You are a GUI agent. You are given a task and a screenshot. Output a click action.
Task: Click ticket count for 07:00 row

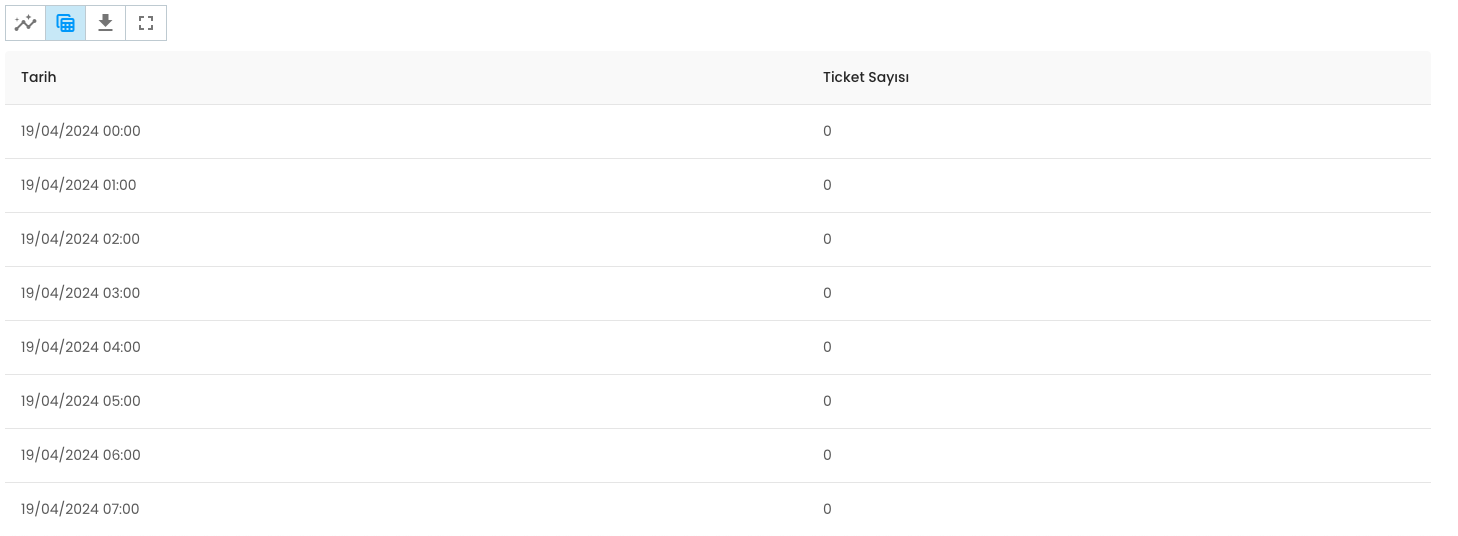(827, 509)
